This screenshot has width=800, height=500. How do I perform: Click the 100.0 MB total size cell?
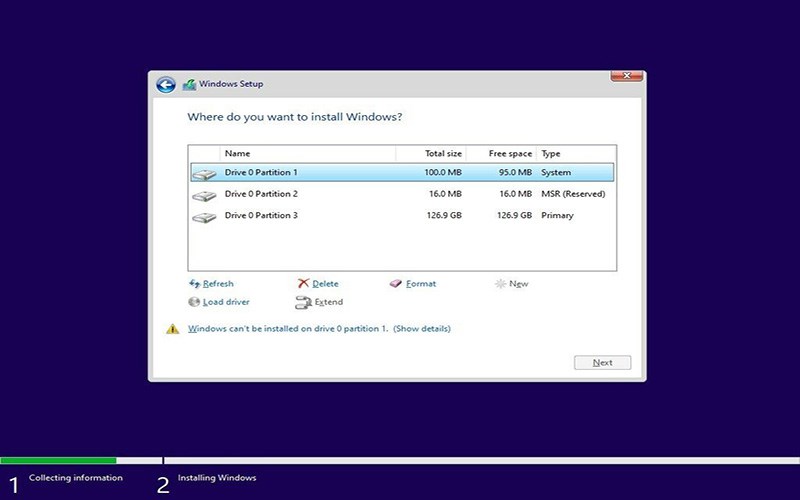(443, 172)
